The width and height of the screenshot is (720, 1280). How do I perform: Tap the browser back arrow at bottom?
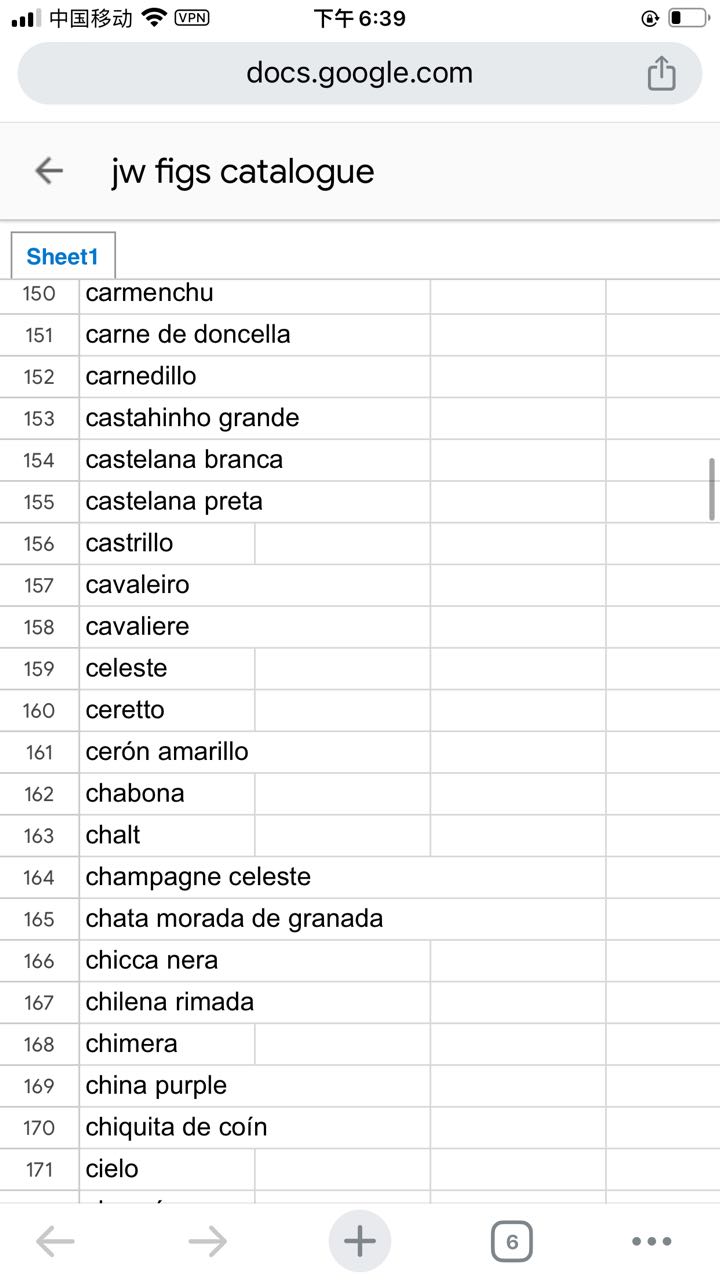(x=55, y=1242)
